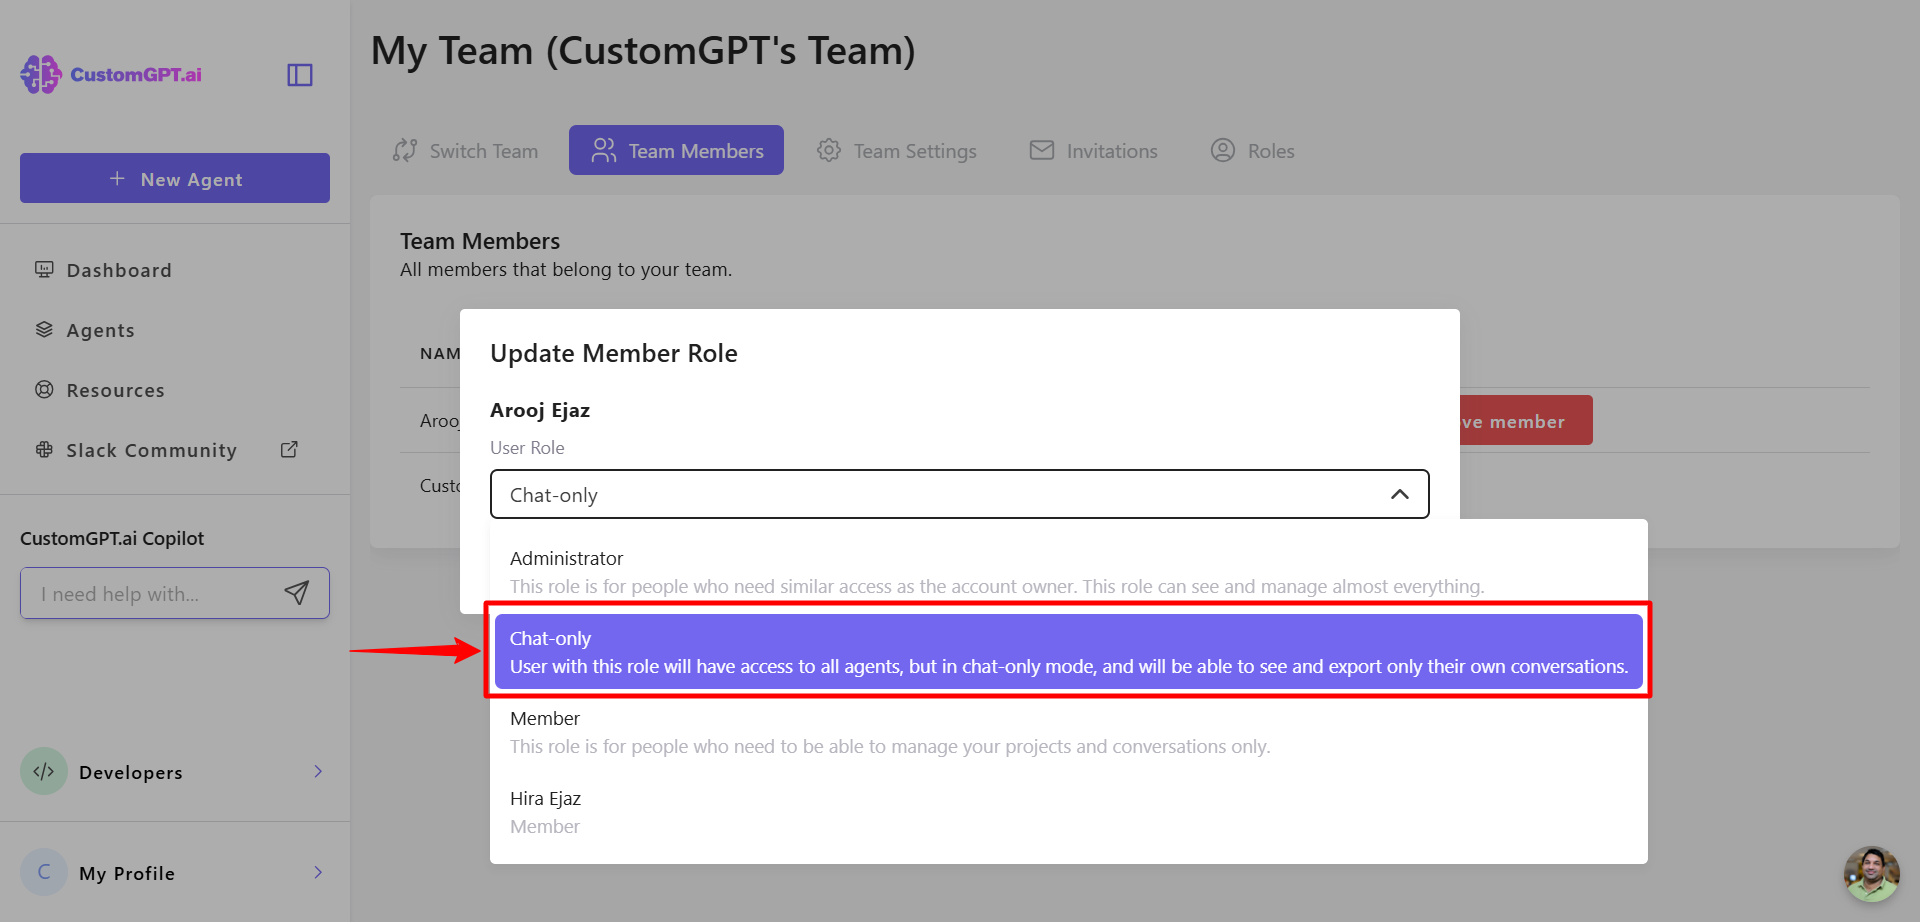Click 'Update Member Role' dialog title
Viewport: 1920px width, 922px height.
pyautogui.click(x=614, y=353)
